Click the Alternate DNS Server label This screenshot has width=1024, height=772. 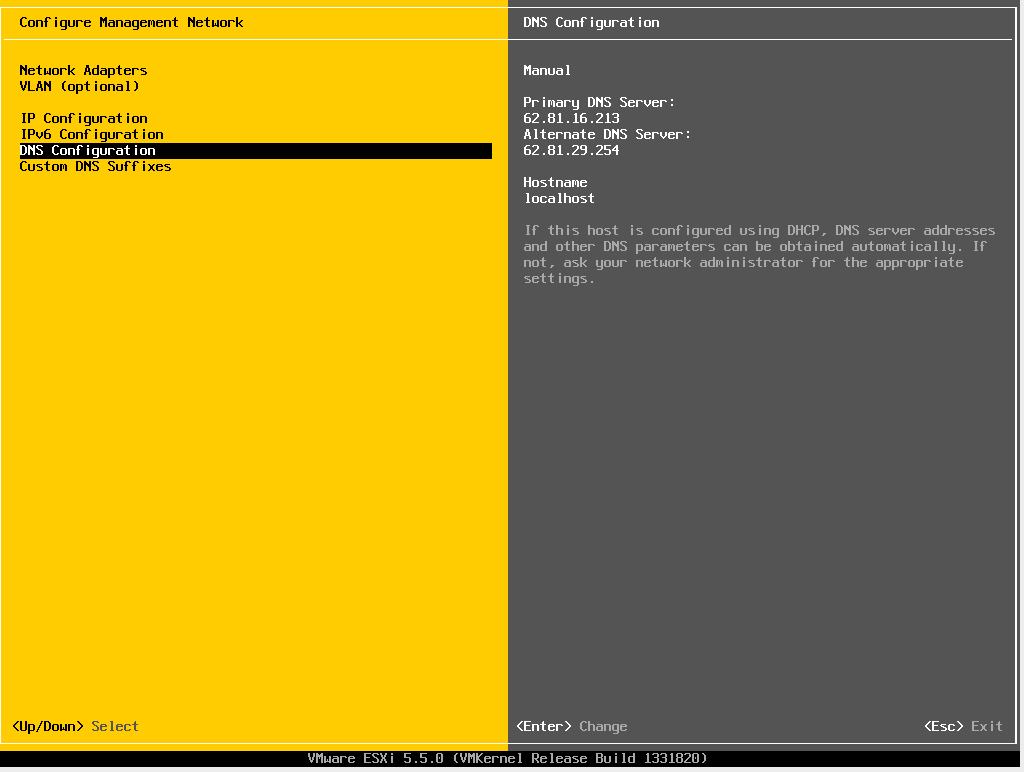pos(607,134)
